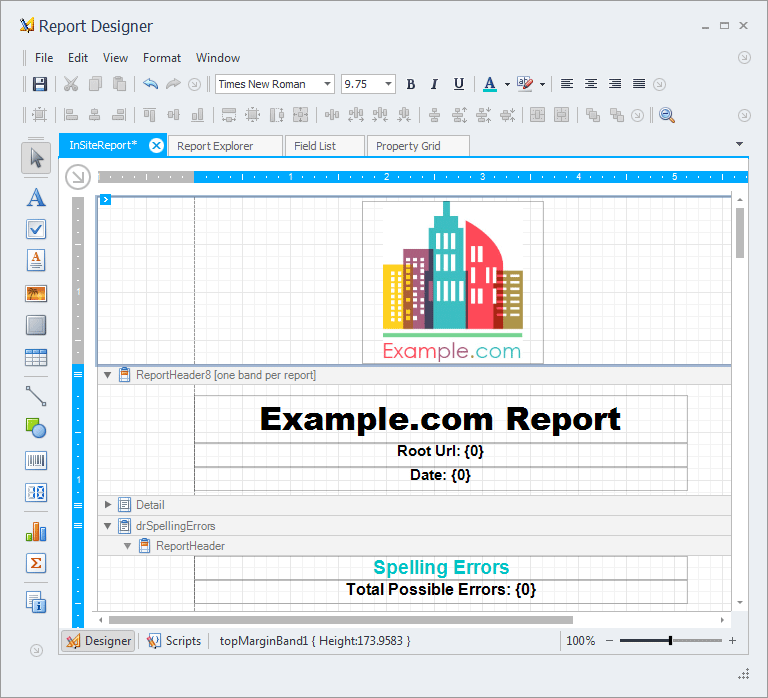Select the Example.com logo picture
This screenshot has height=698, width=768.
click(453, 283)
